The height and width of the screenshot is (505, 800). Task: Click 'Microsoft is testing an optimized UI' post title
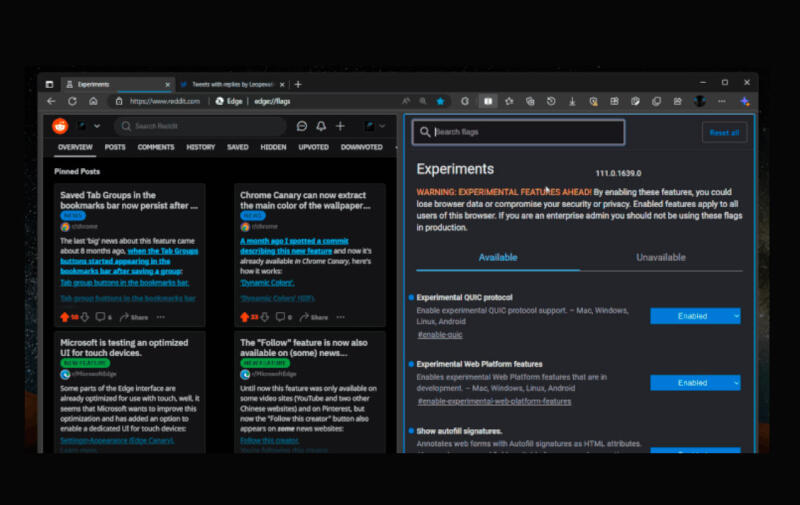[x=124, y=347]
